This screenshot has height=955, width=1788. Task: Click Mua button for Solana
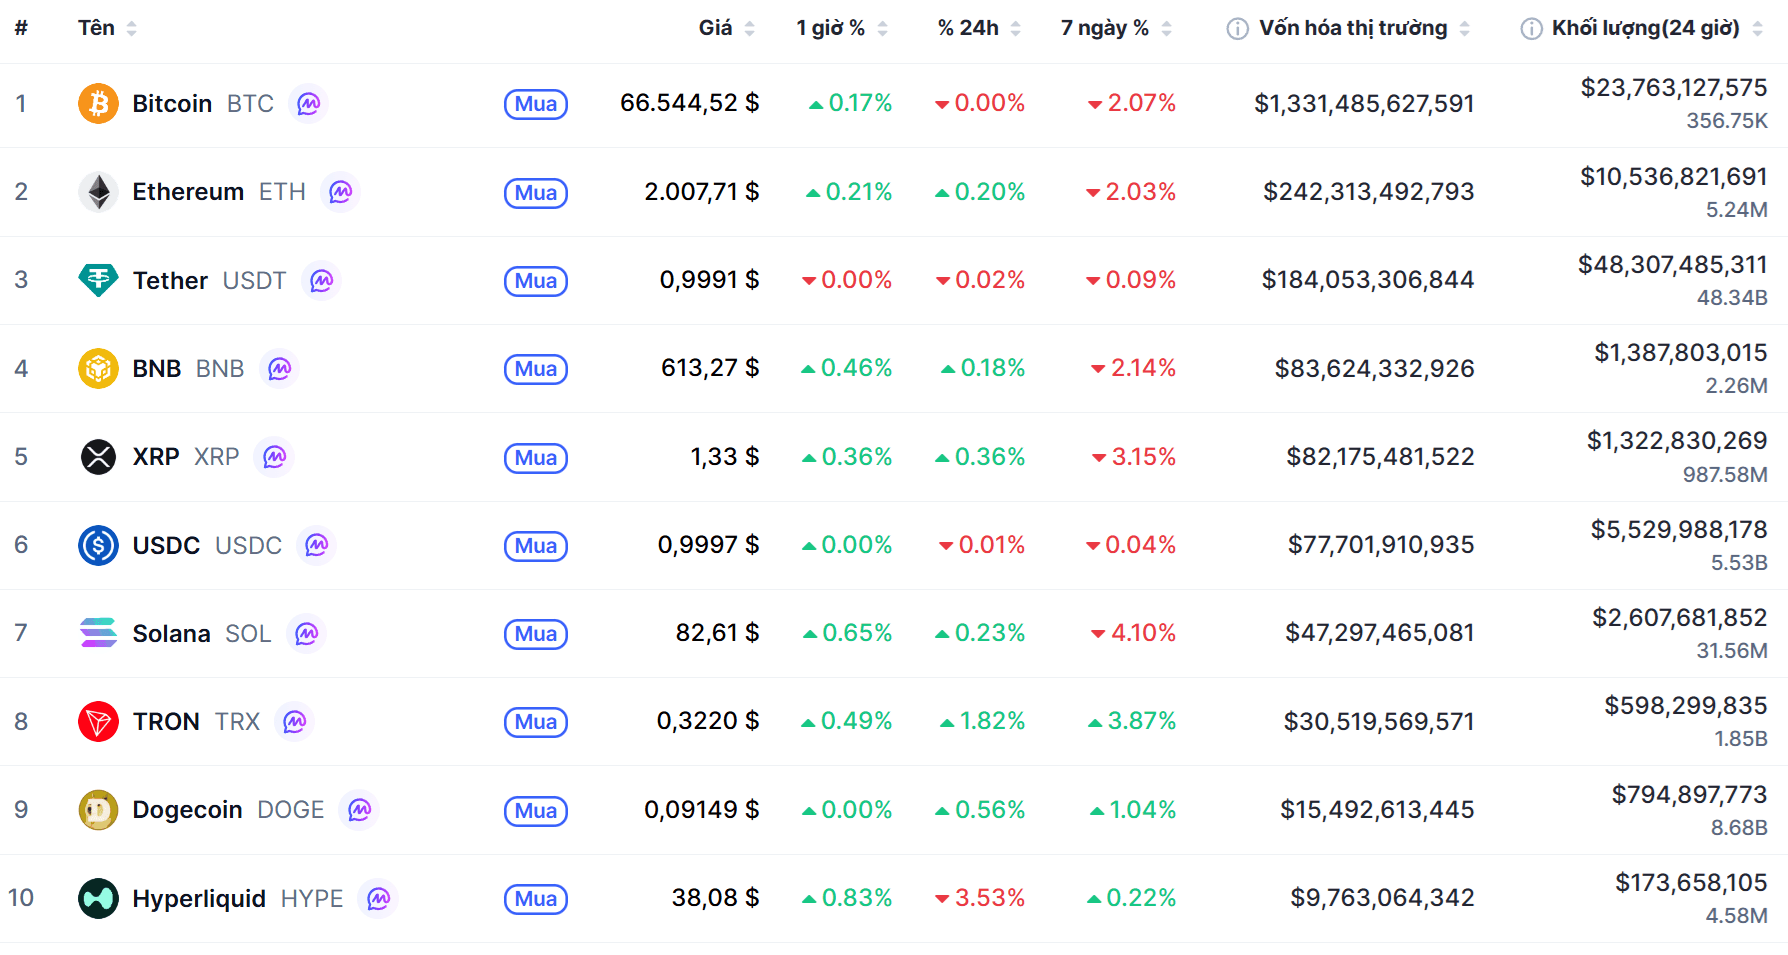click(536, 634)
